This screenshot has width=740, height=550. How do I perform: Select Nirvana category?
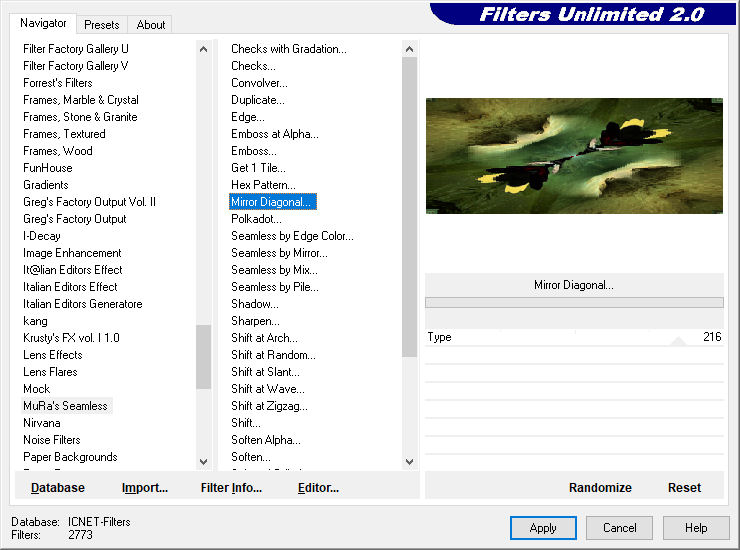point(42,423)
